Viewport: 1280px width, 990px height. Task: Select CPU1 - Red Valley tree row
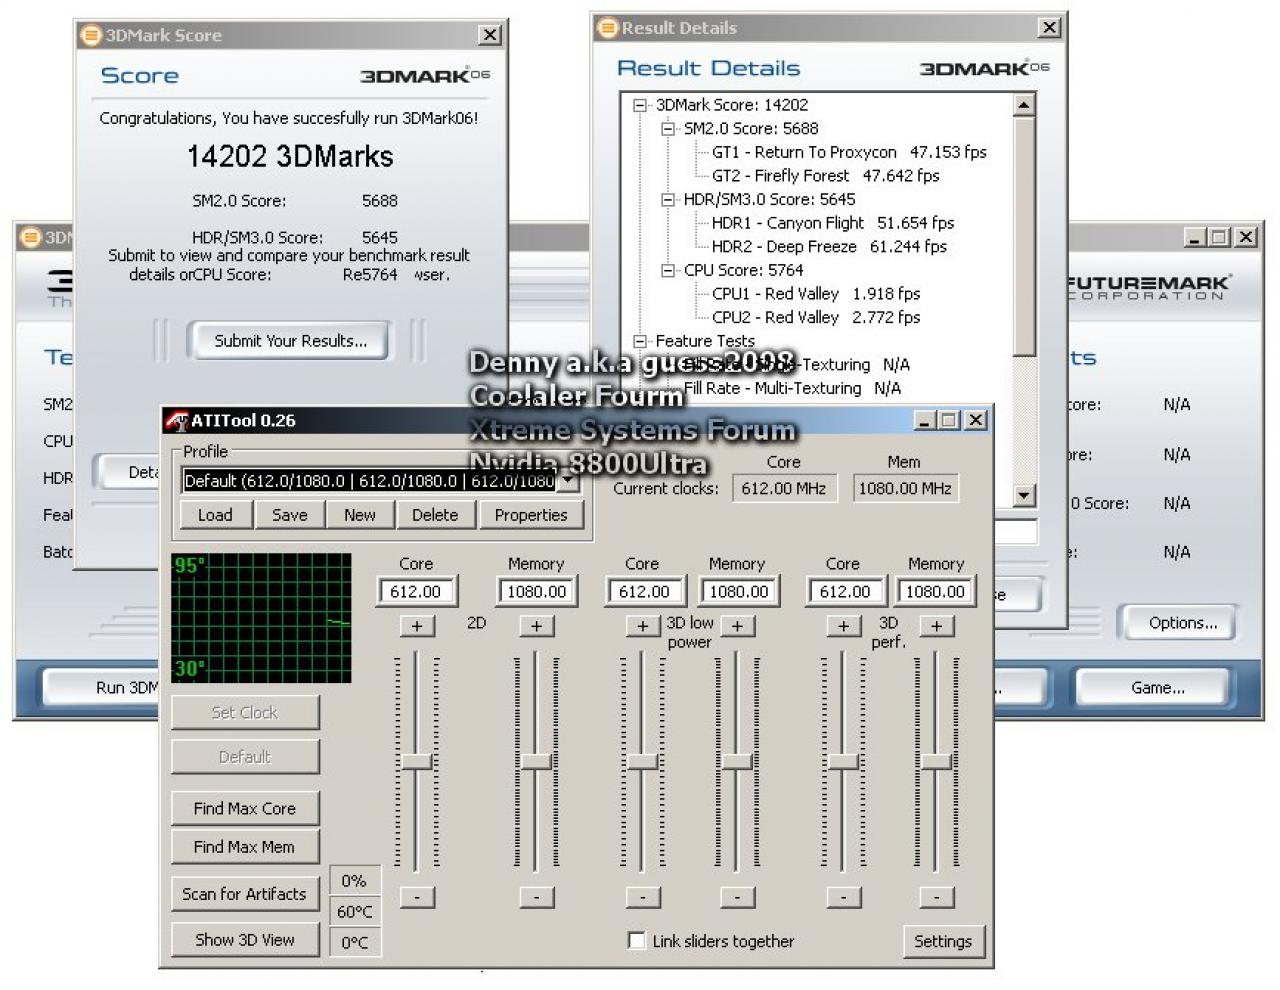(x=815, y=294)
